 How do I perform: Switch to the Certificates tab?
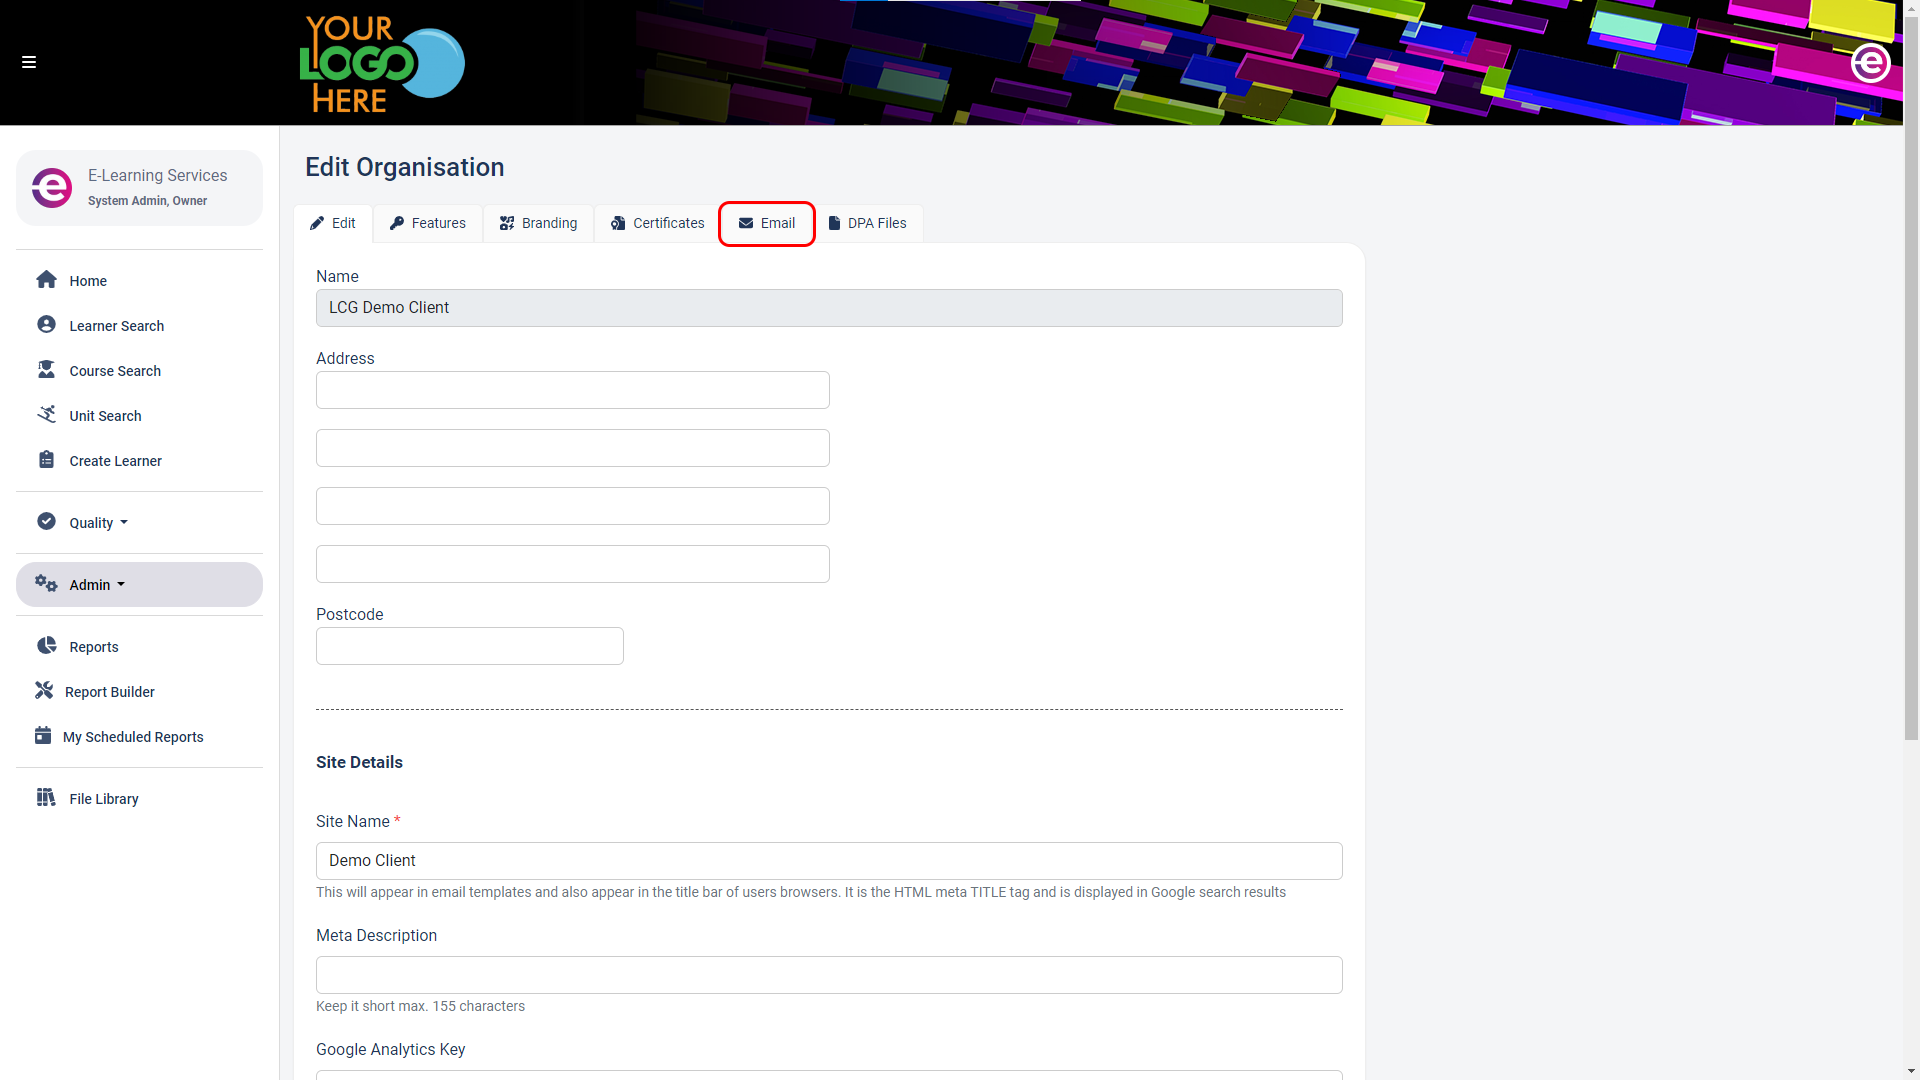point(658,223)
